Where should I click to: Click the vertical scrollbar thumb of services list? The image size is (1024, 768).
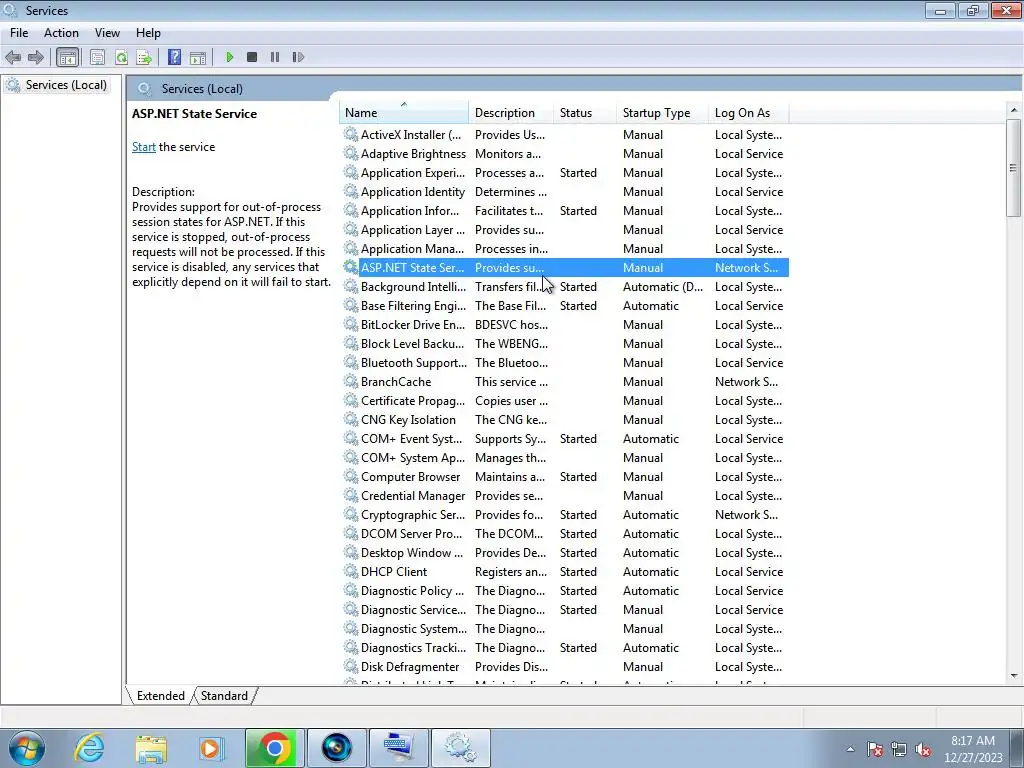[1014, 167]
